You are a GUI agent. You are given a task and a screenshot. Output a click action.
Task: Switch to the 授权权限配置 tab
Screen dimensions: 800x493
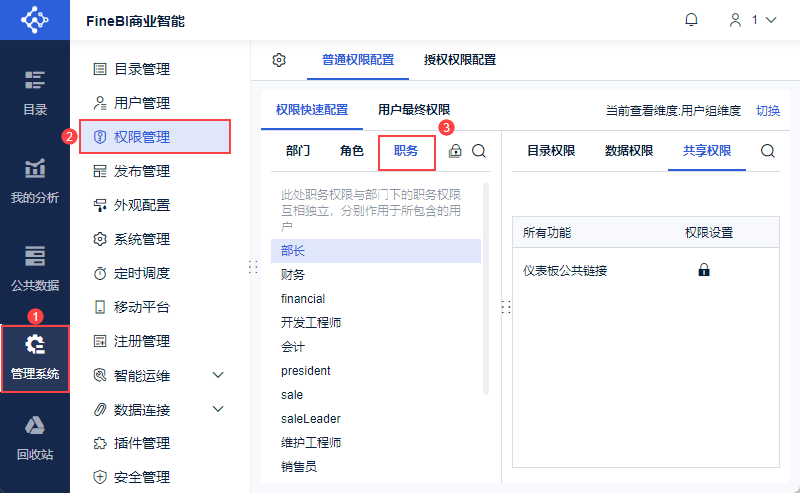(460, 60)
